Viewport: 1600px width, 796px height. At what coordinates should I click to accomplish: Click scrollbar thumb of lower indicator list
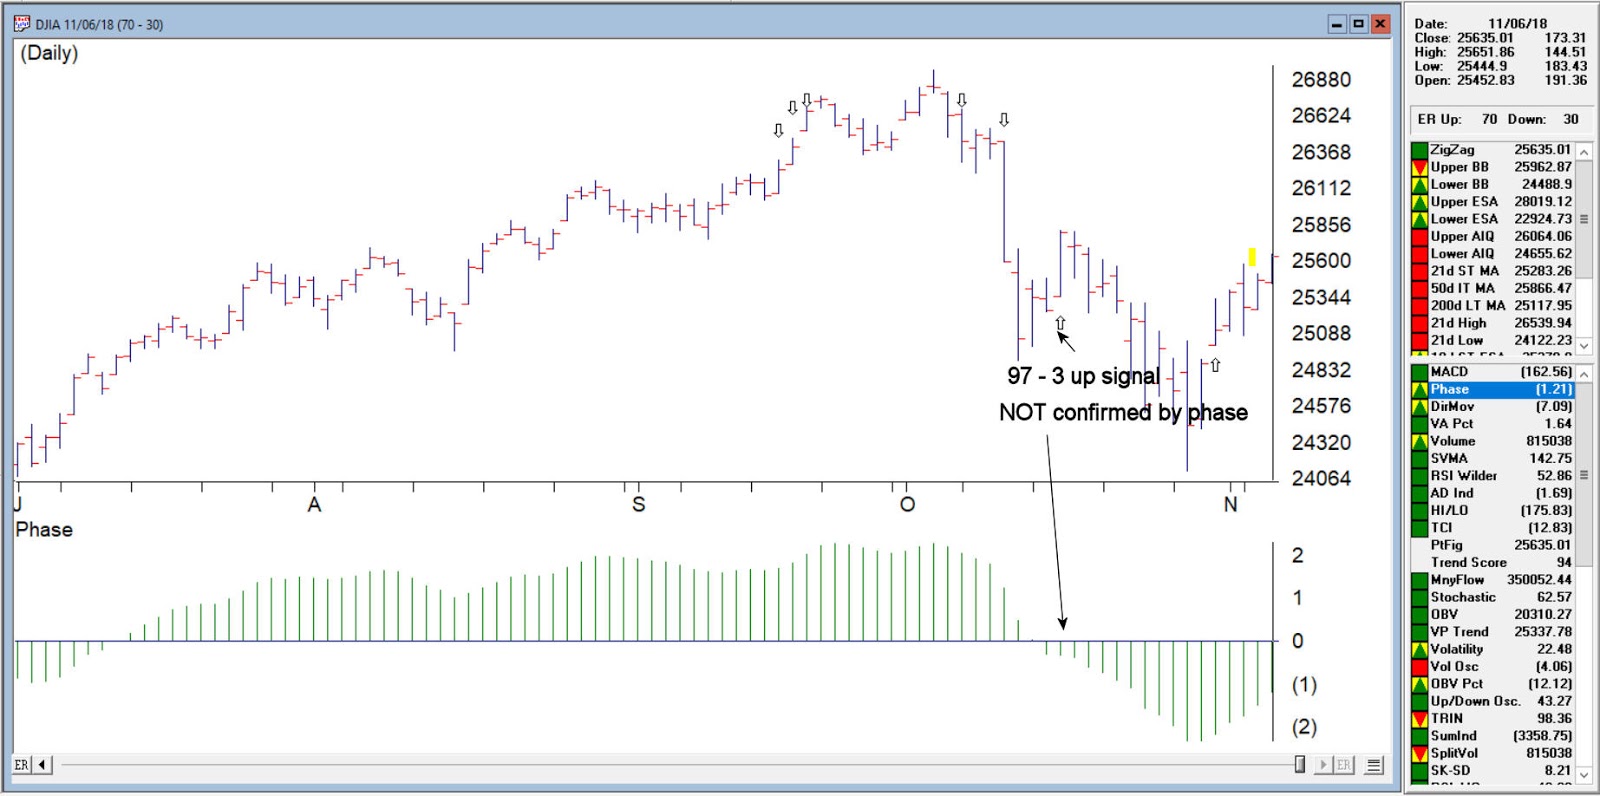(x=1584, y=476)
